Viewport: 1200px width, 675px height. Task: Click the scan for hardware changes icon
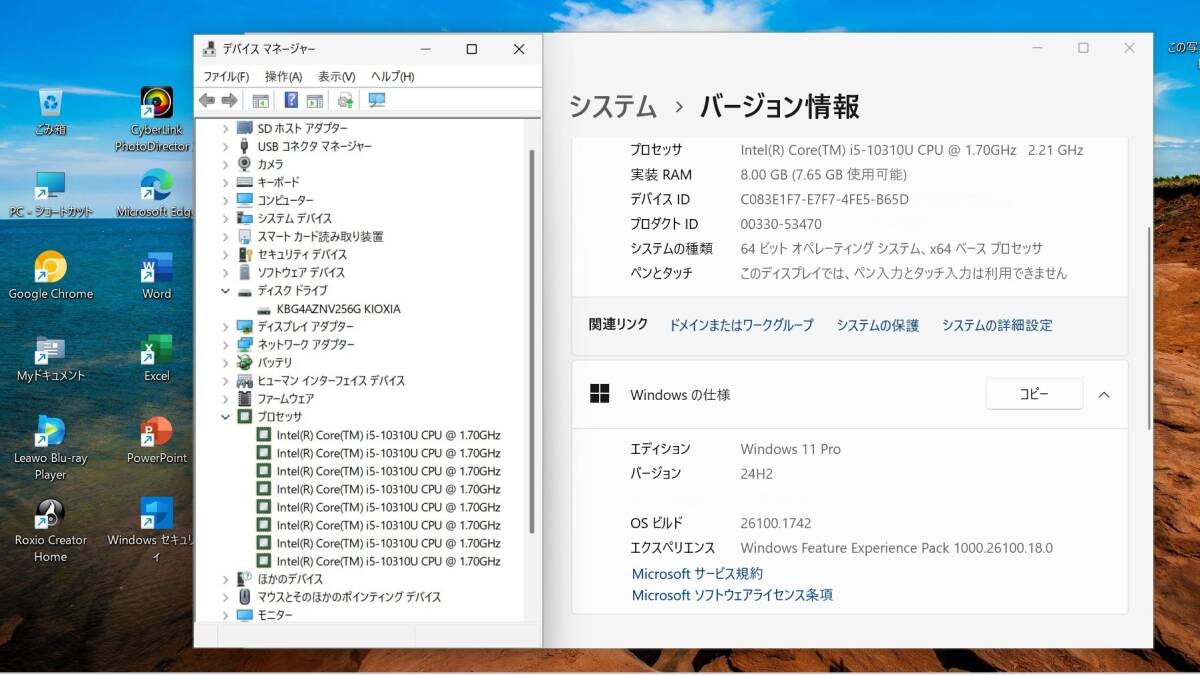(x=377, y=100)
